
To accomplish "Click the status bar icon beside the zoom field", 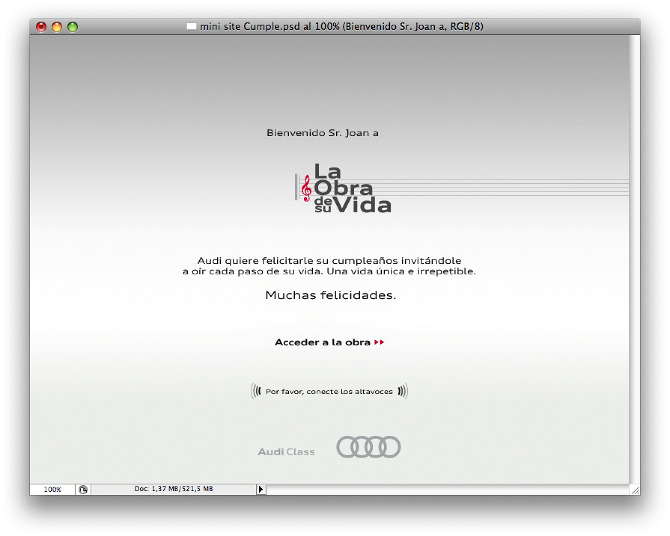I will point(83,489).
